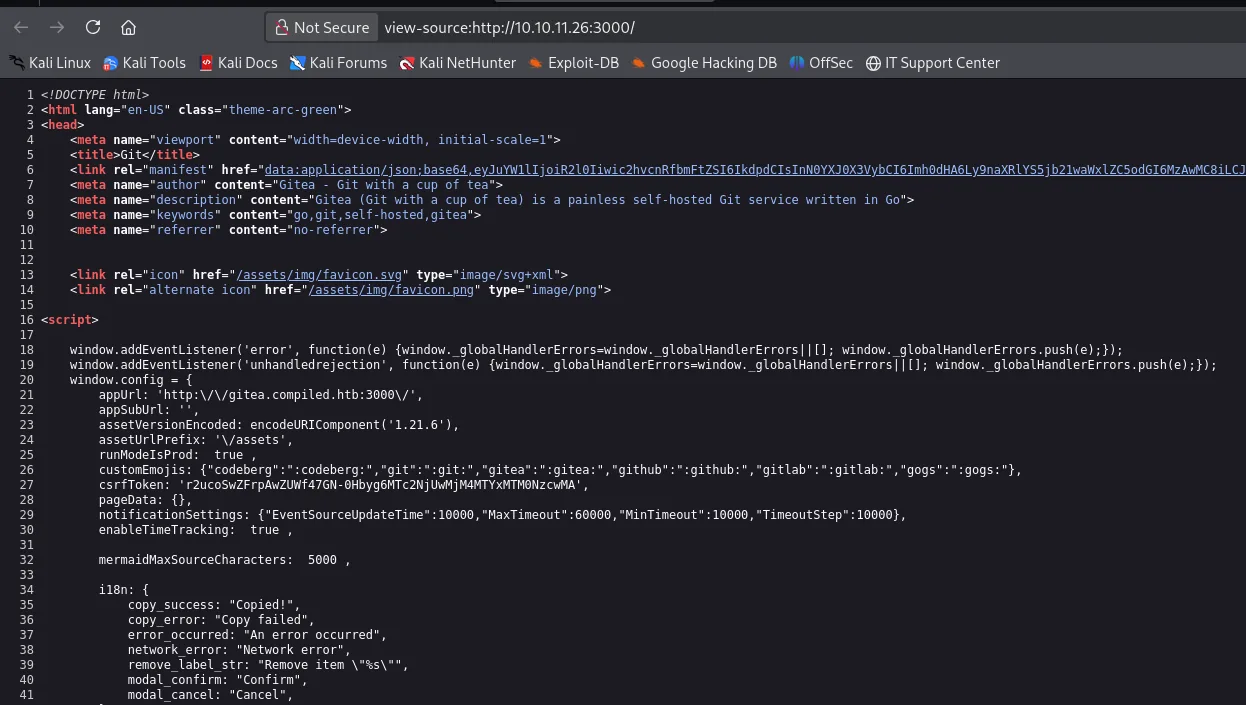Click the <script> tag on line 16
The image size is (1246, 705).
coord(70,320)
